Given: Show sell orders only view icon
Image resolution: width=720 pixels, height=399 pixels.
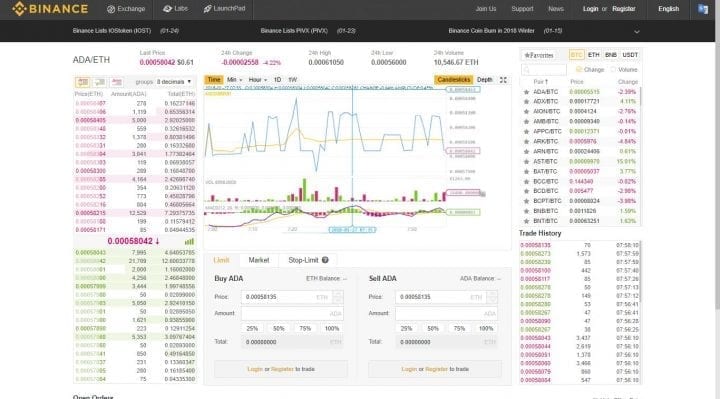Looking at the screenshot, I should tap(117, 82).
